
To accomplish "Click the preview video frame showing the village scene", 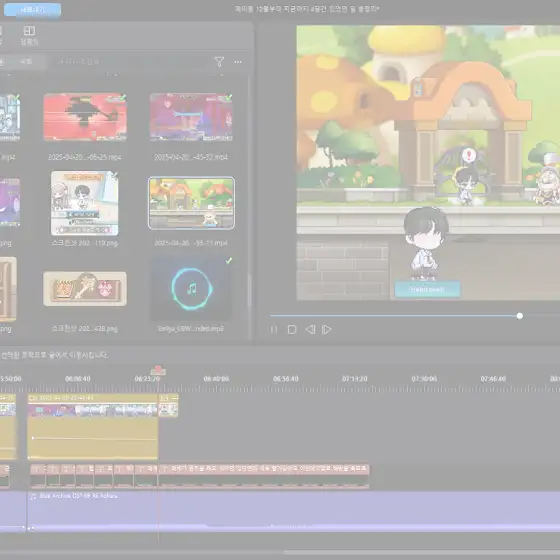I will point(428,163).
